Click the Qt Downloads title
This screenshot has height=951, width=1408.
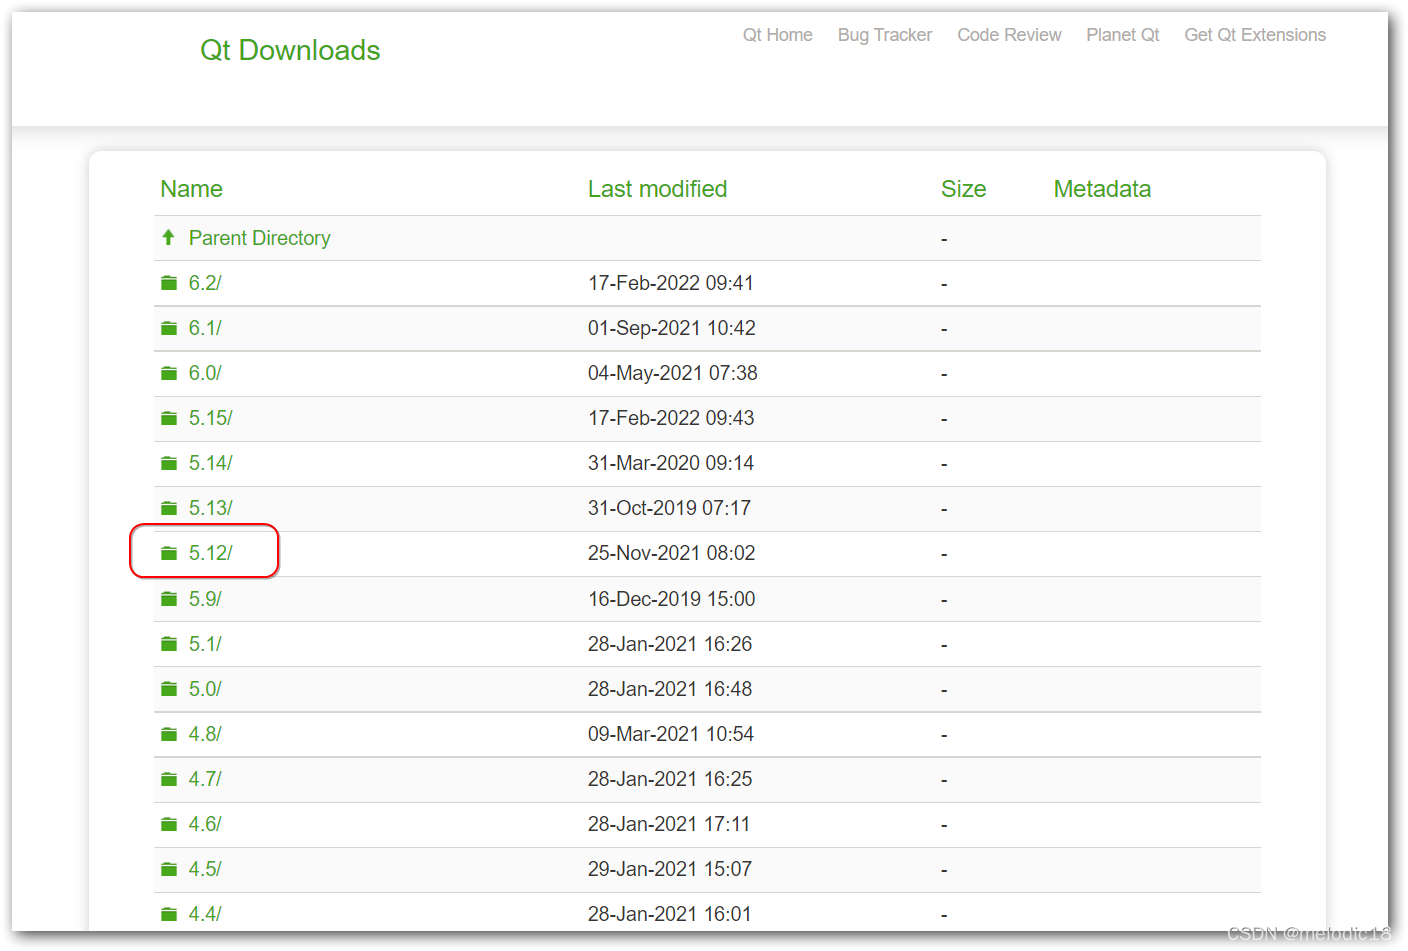click(x=290, y=50)
